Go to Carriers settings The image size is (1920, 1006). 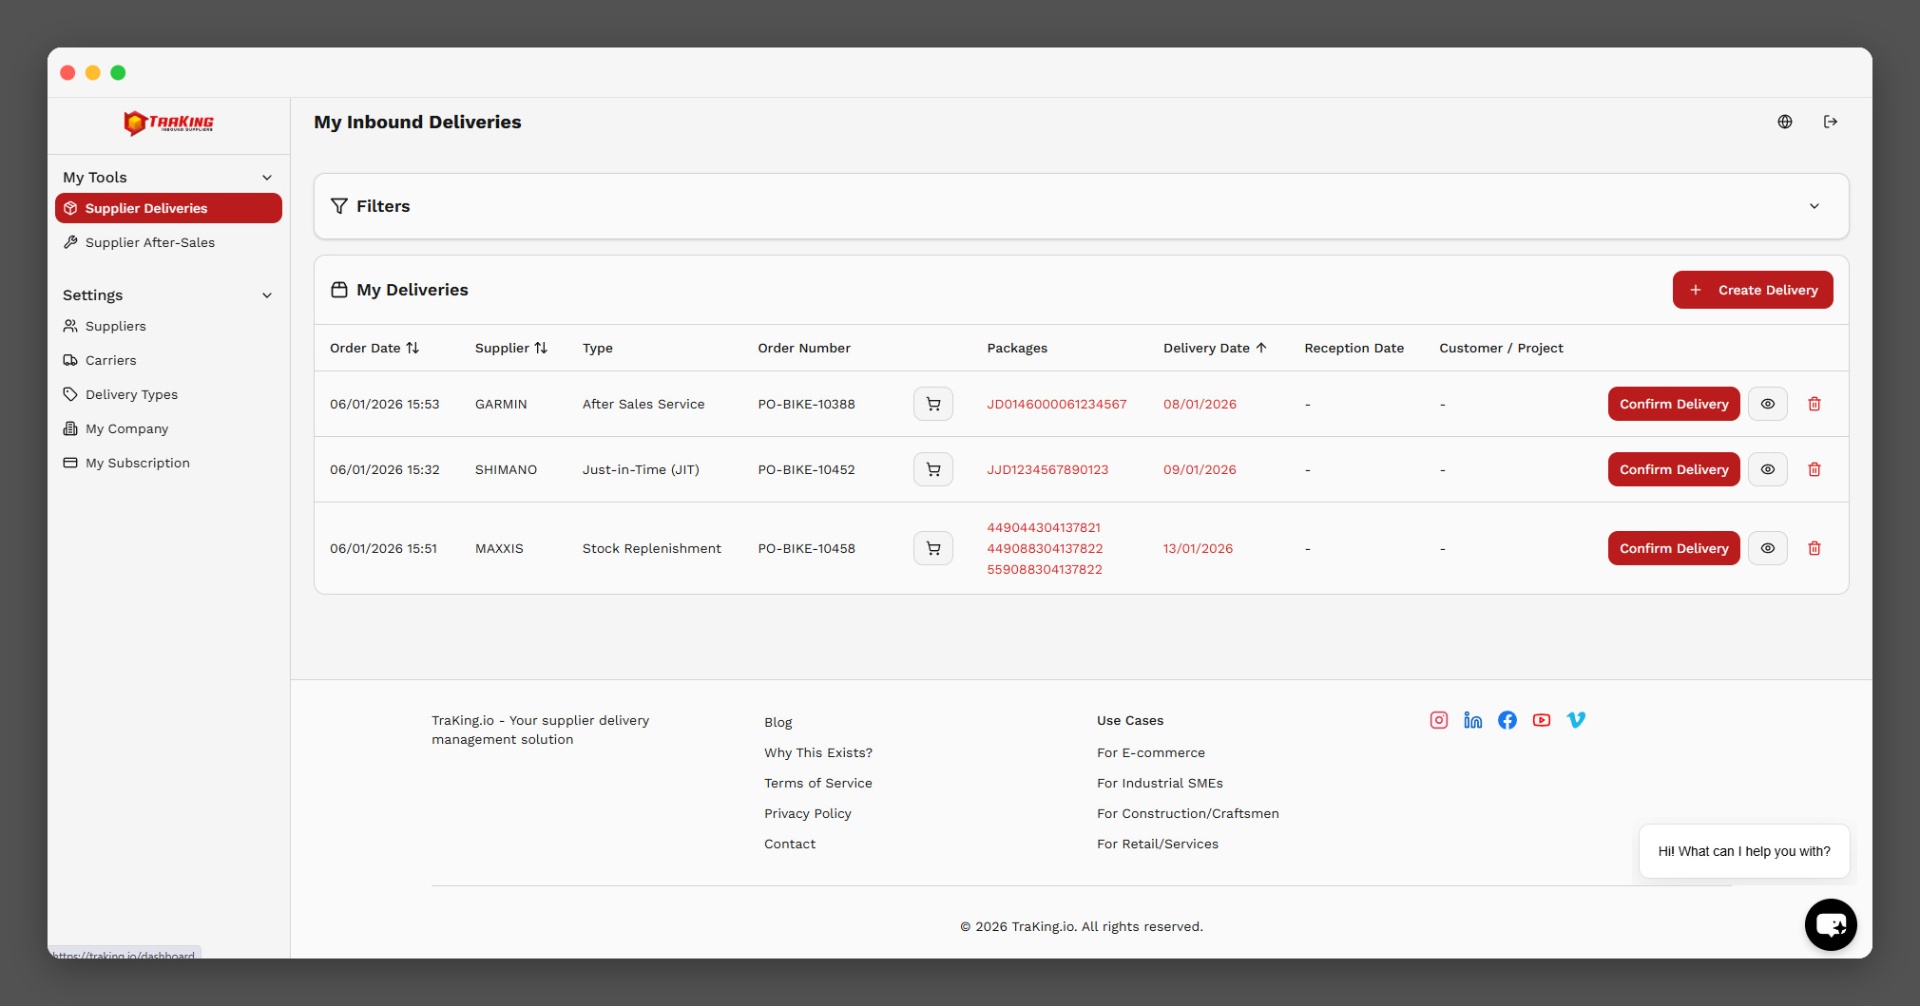pyautogui.click(x=168, y=360)
